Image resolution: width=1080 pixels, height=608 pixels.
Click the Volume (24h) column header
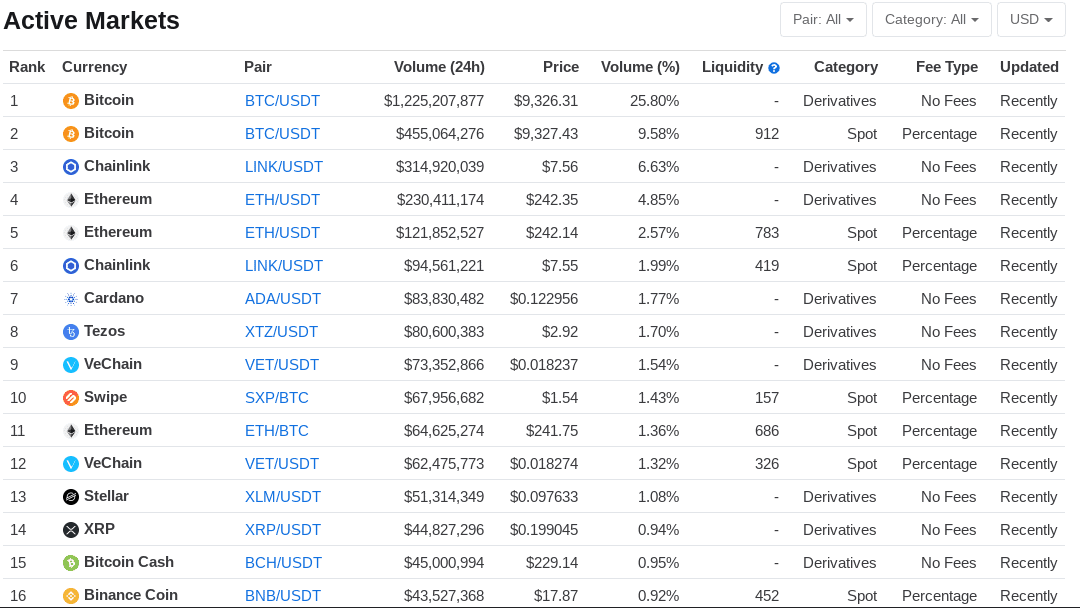point(439,67)
